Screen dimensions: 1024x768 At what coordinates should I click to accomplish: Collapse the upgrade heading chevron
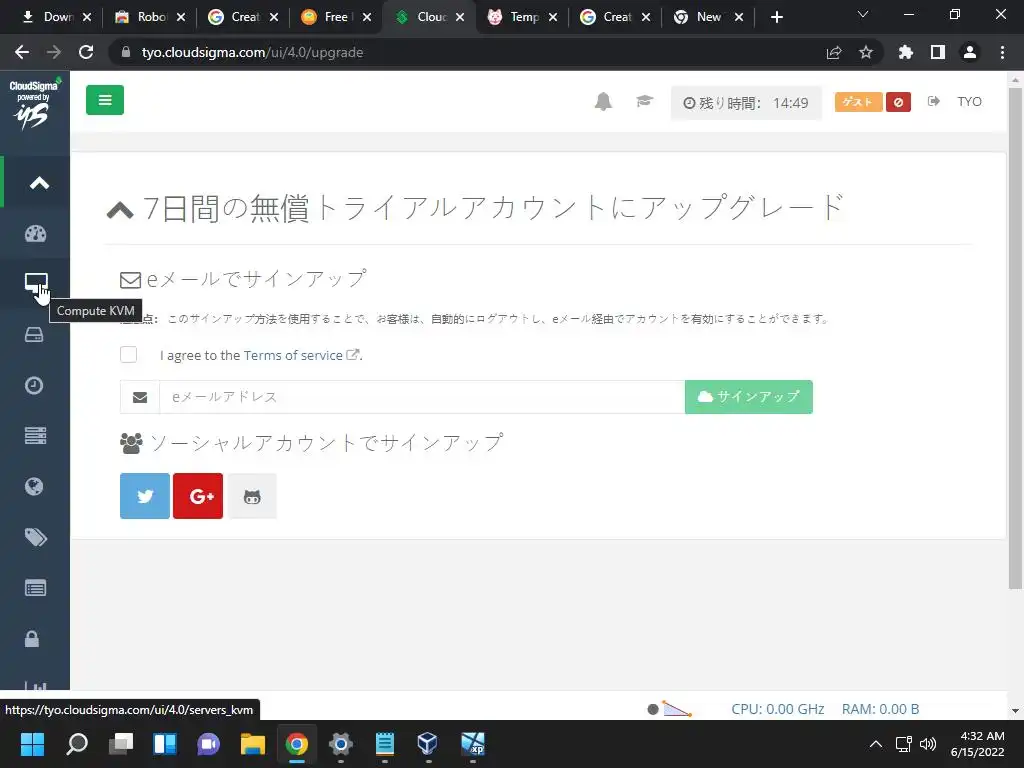[120, 210]
